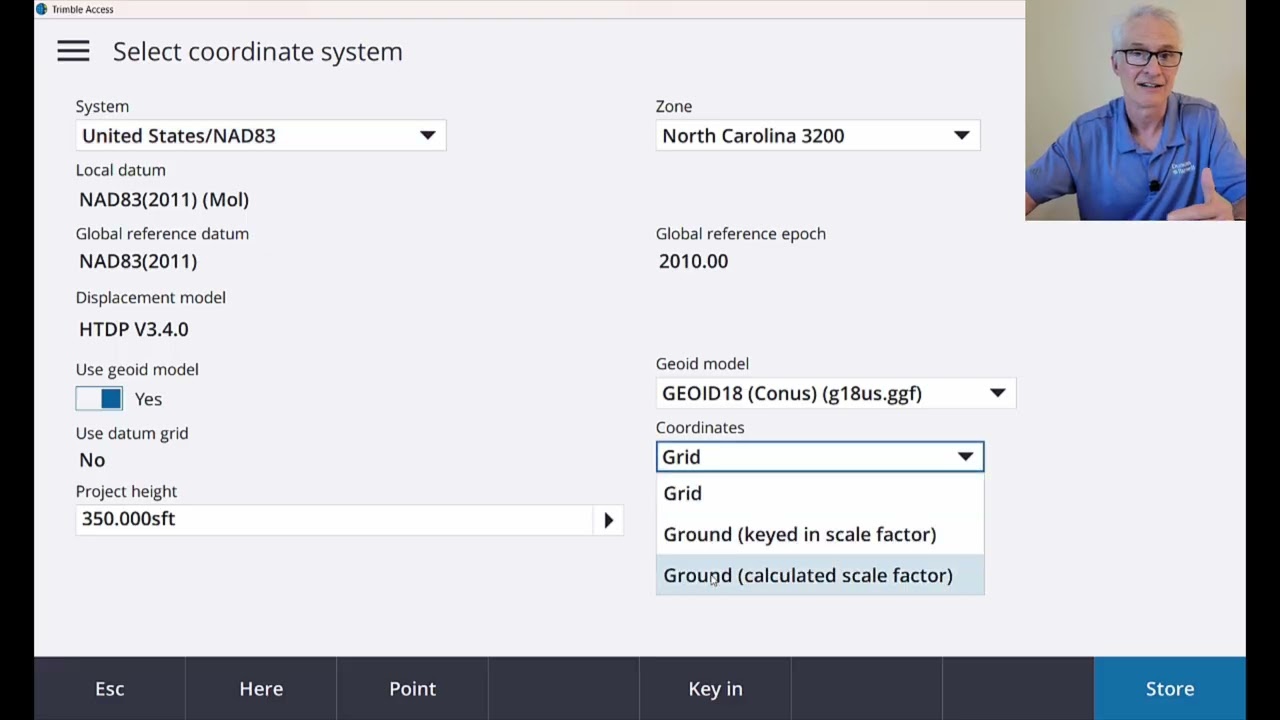Store the coordinate system settings
The image size is (1280, 720).
[1169, 688]
